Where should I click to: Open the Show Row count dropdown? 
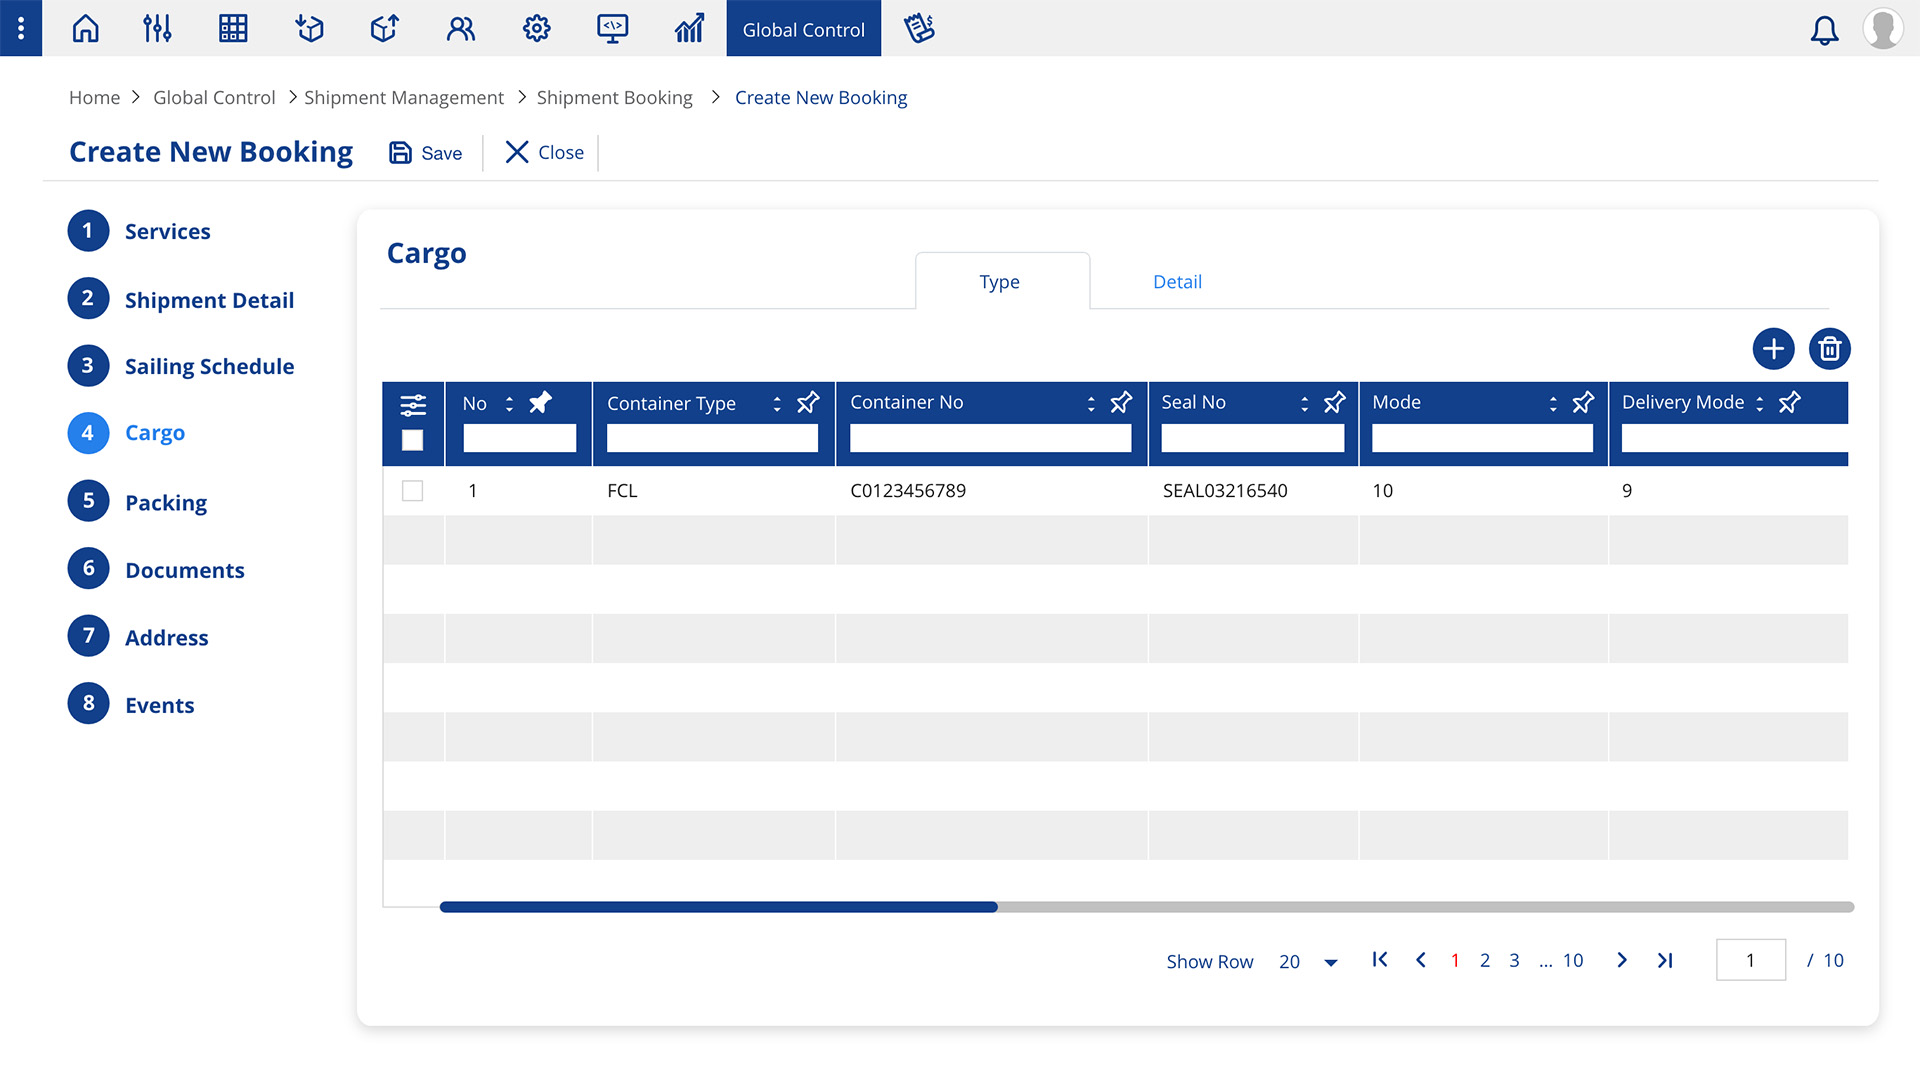(1330, 962)
